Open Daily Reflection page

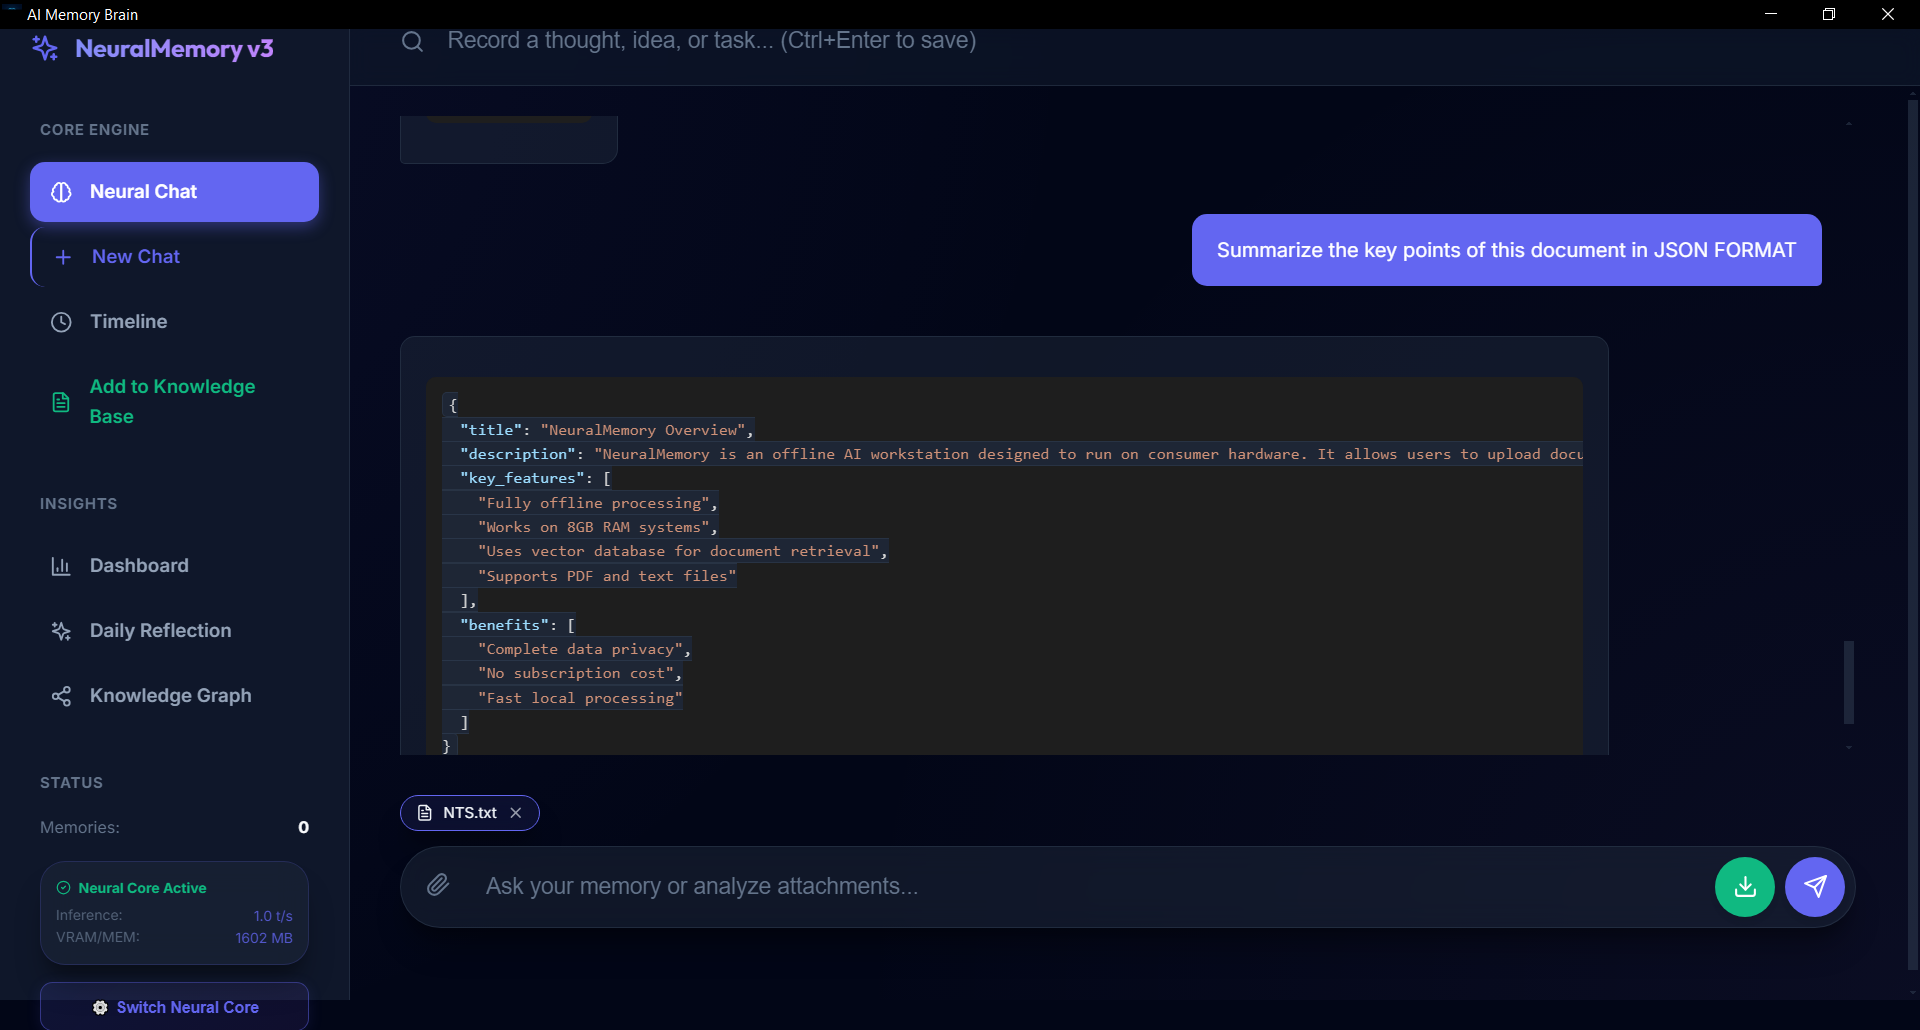click(160, 631)
